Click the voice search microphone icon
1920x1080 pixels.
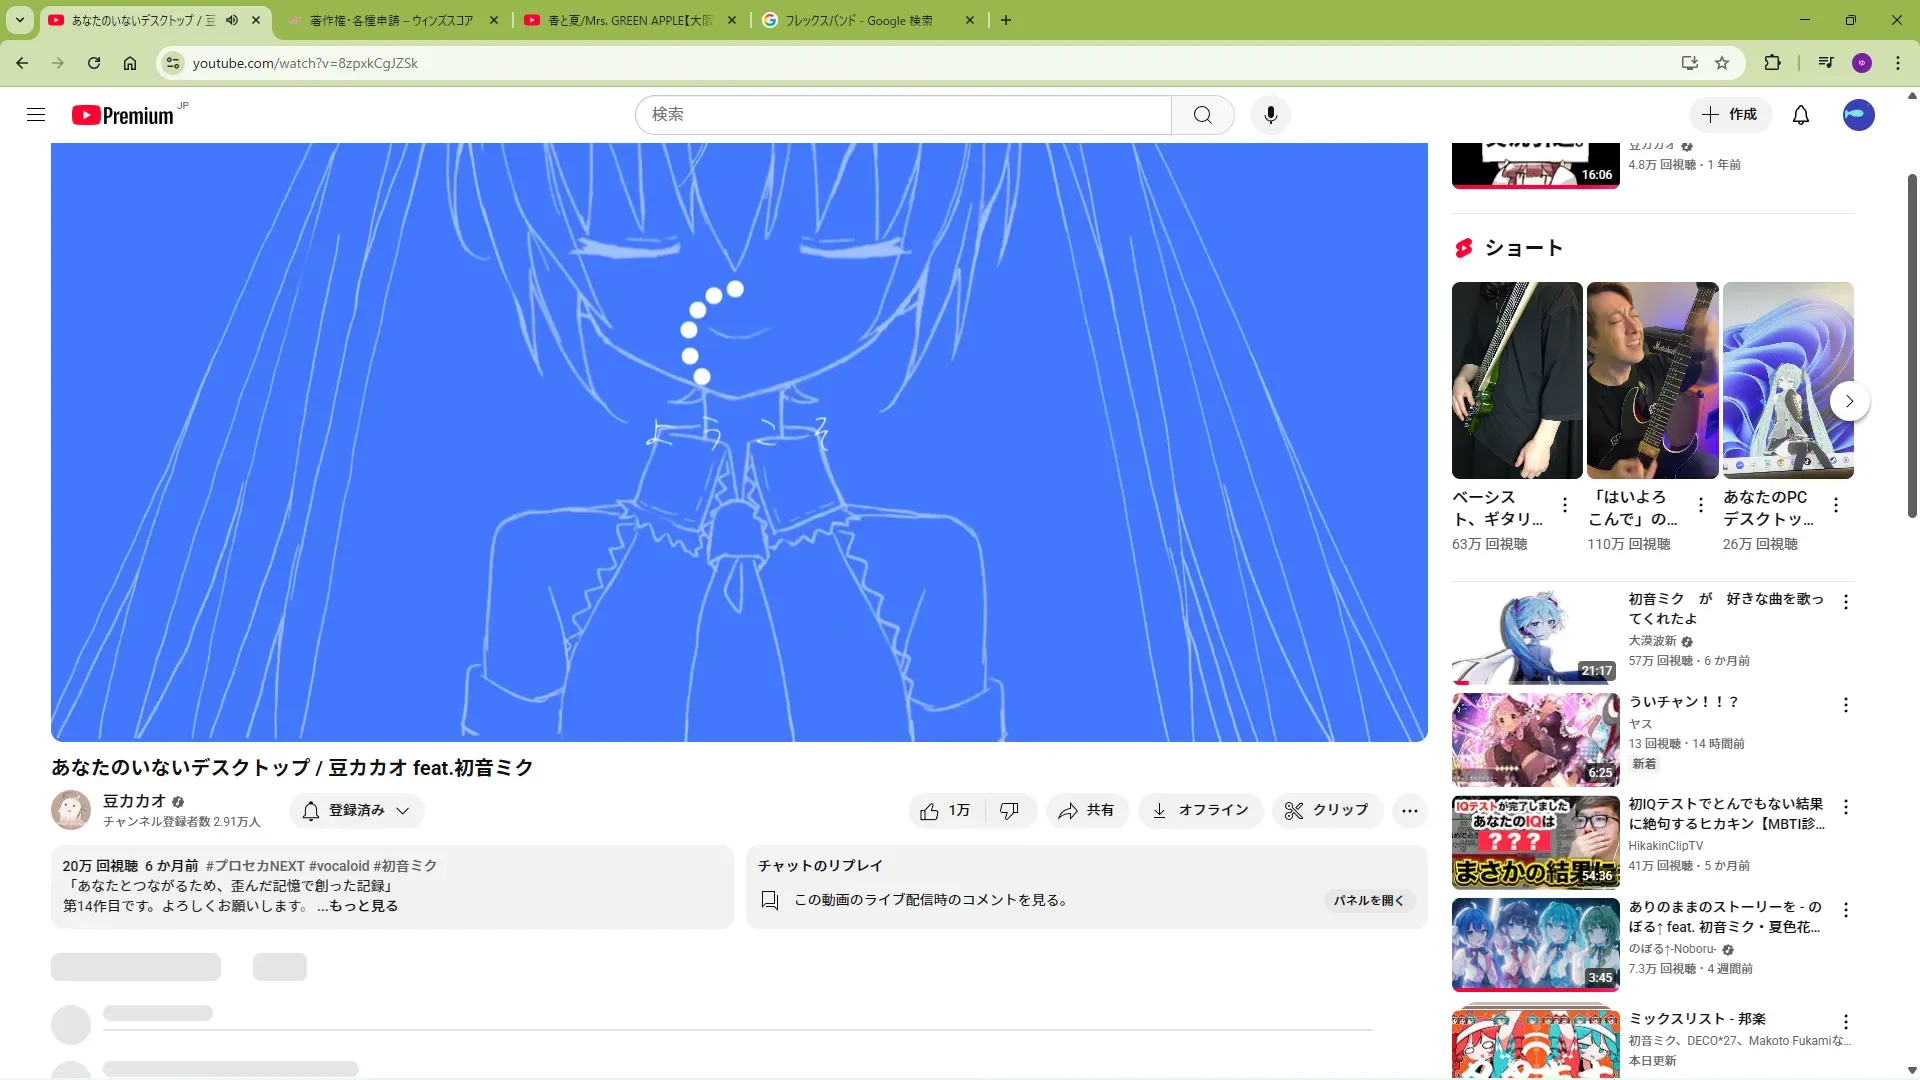1270,115
